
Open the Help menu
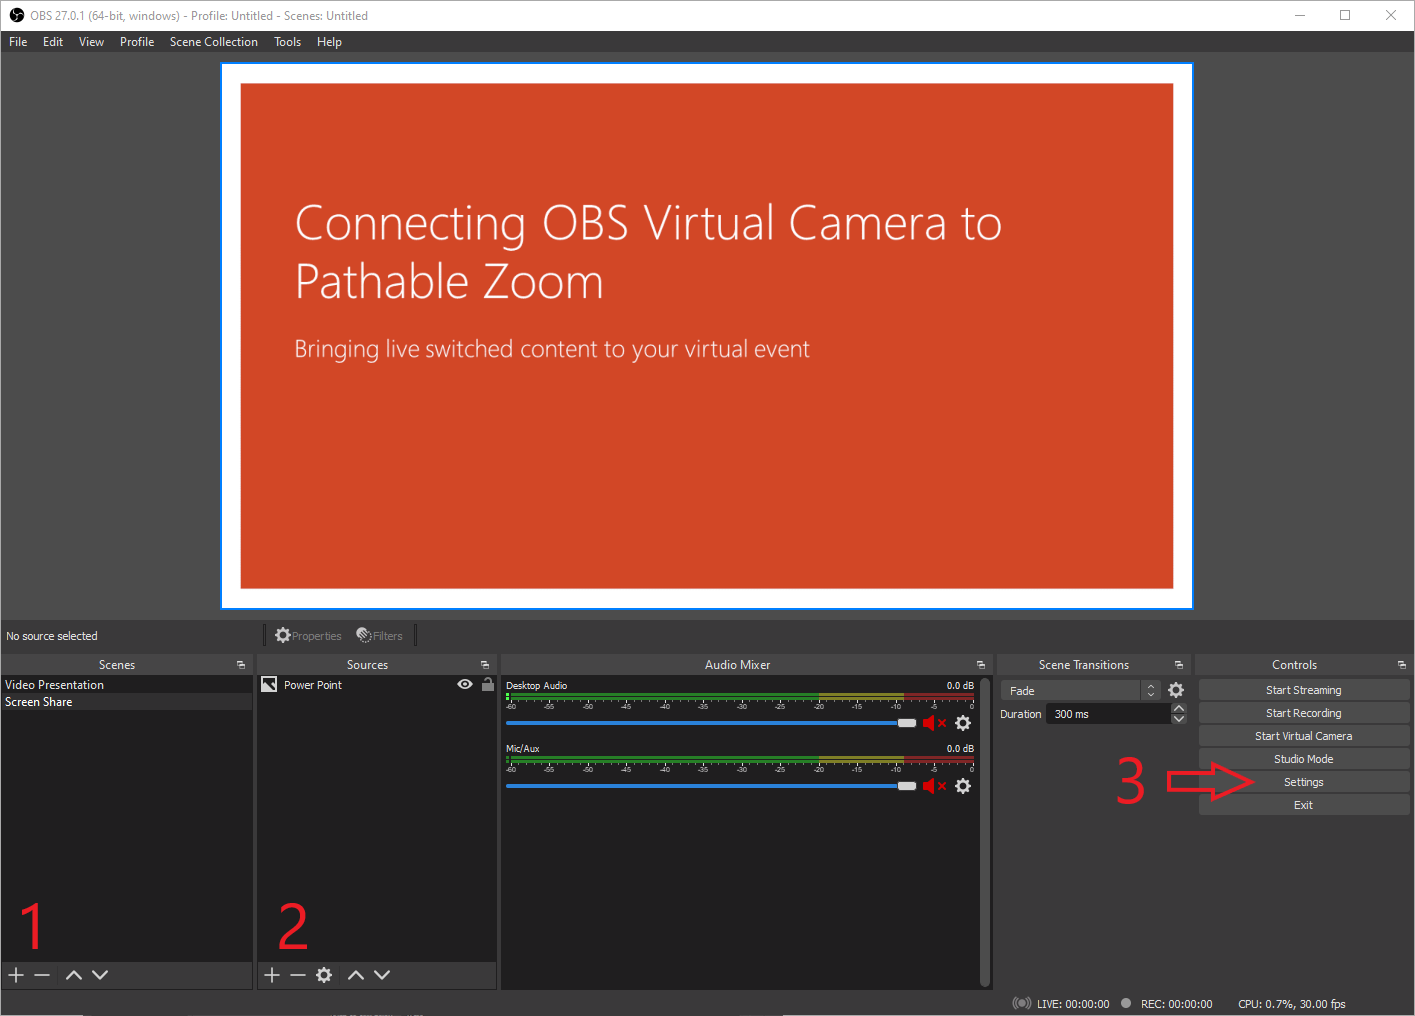[x=329, y=42]
